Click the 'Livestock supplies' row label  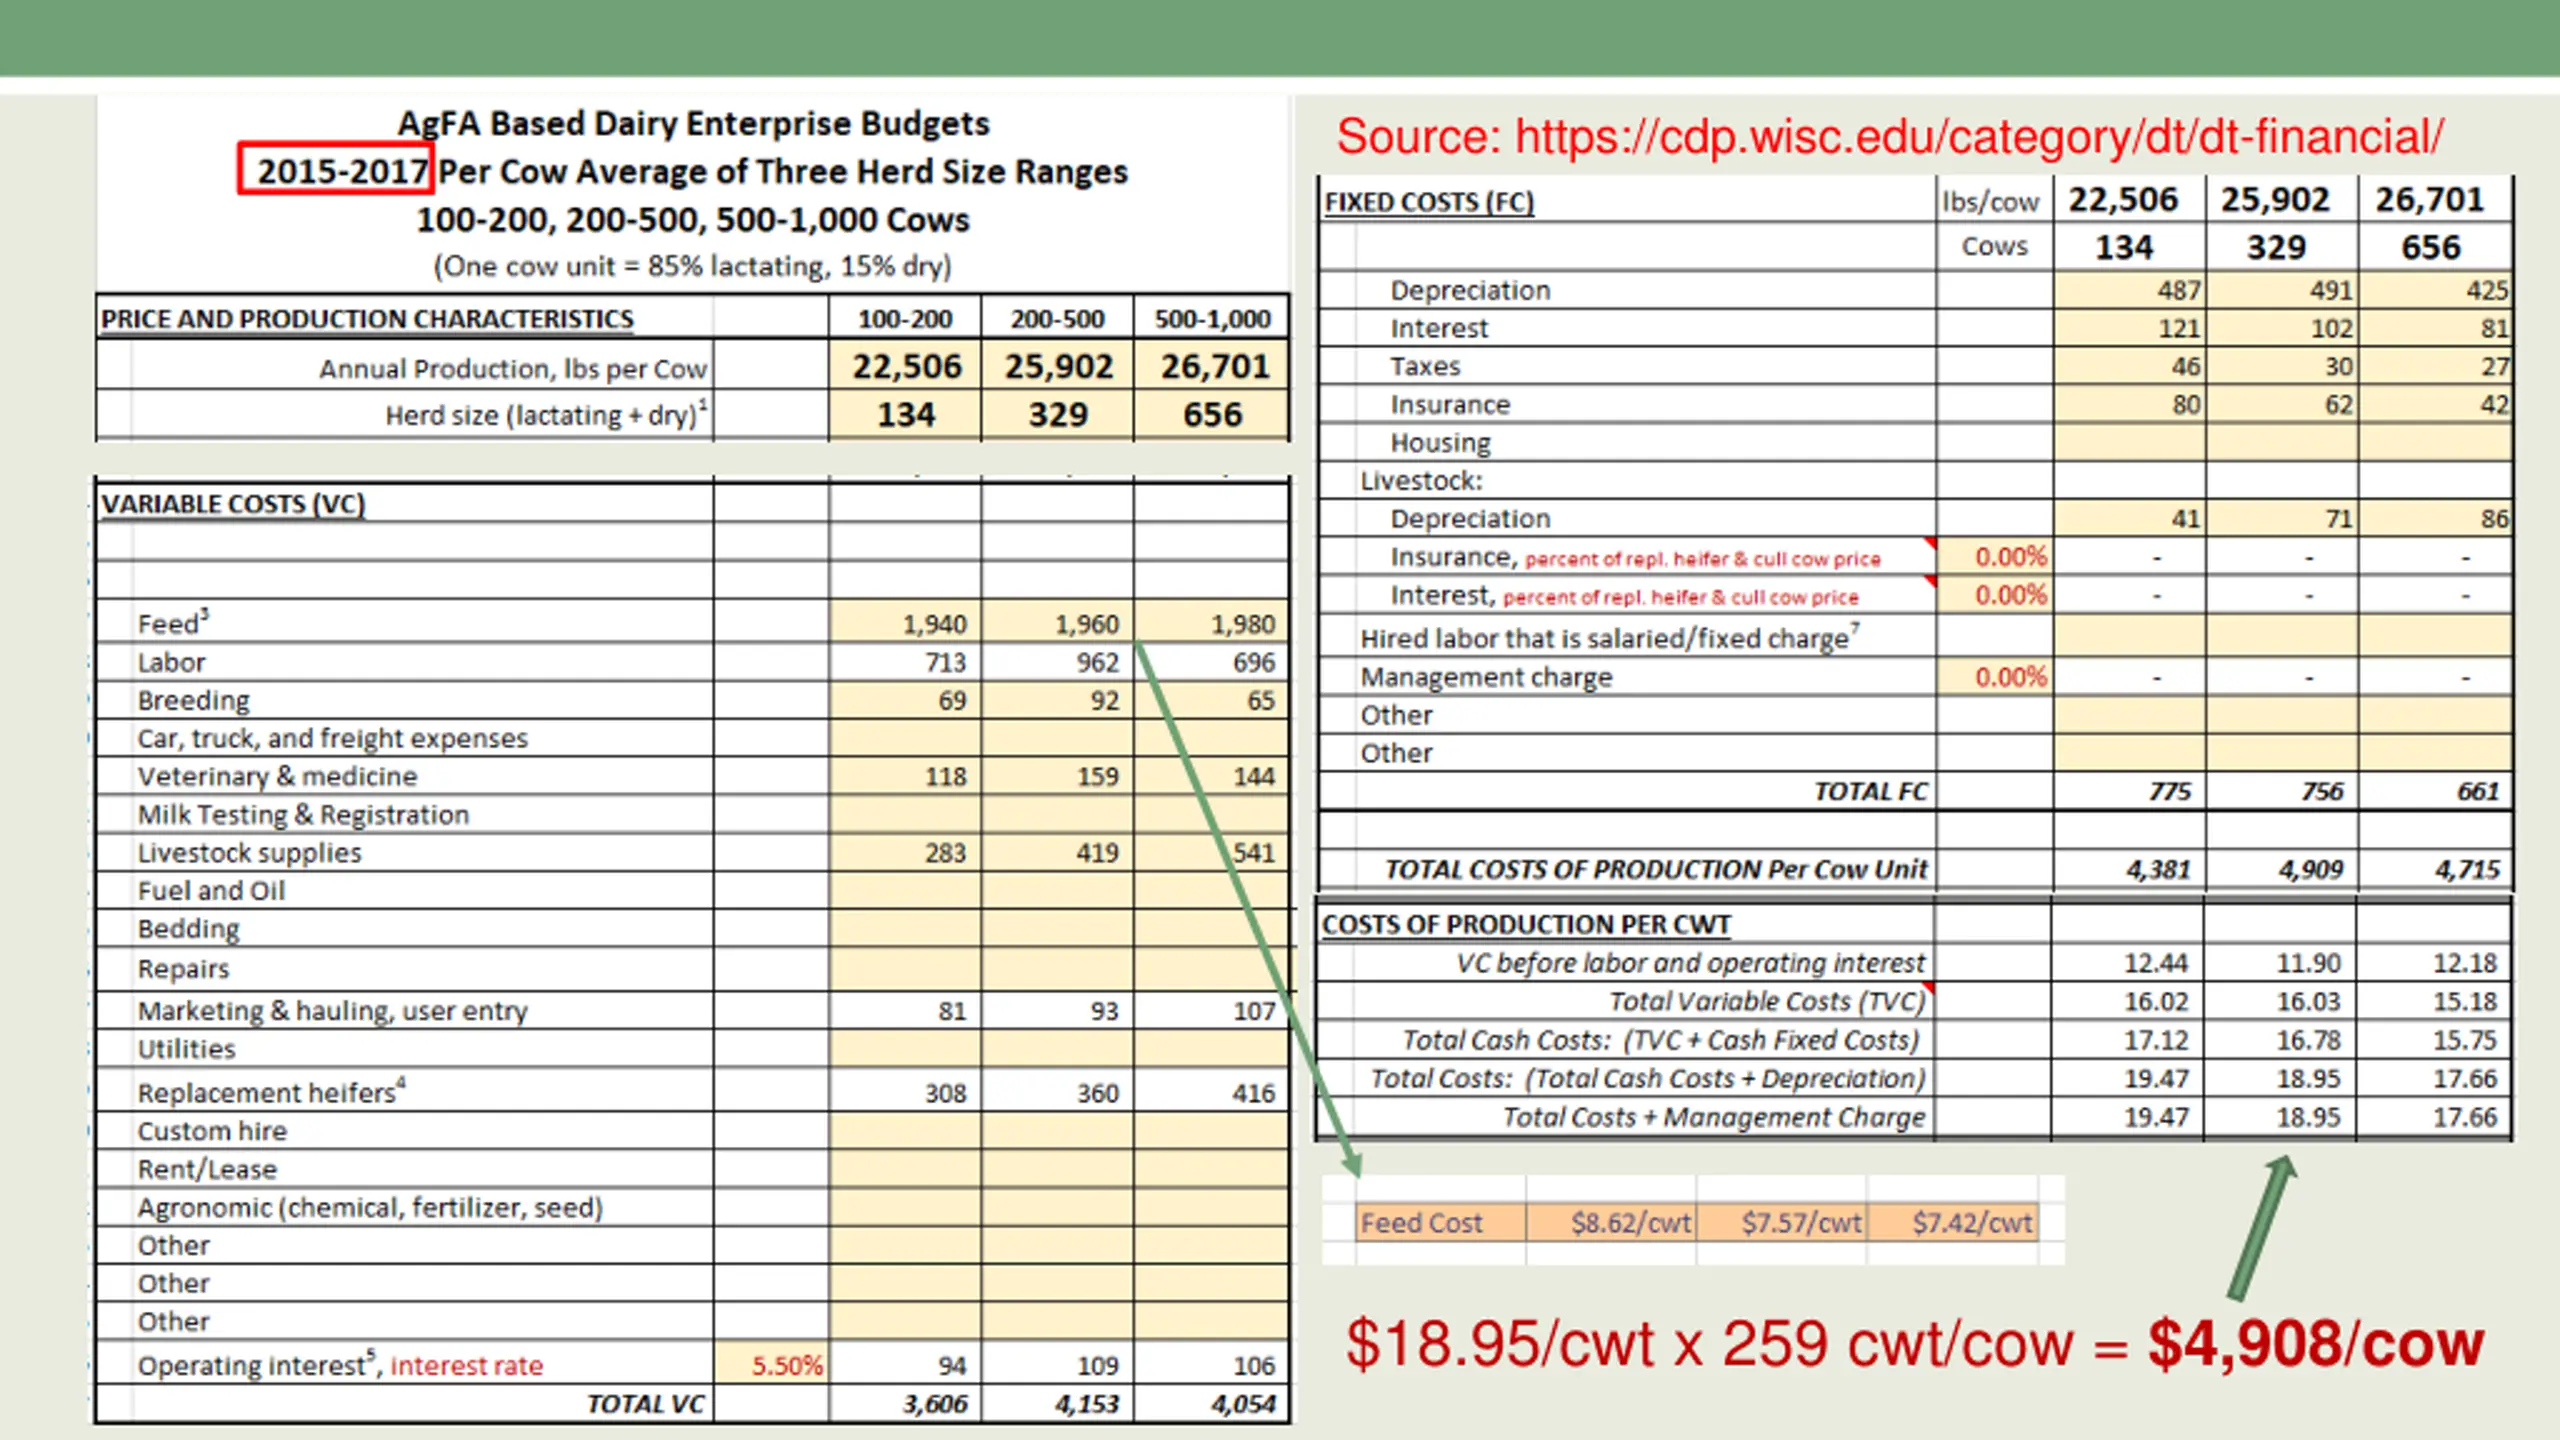tap(249, 853)
